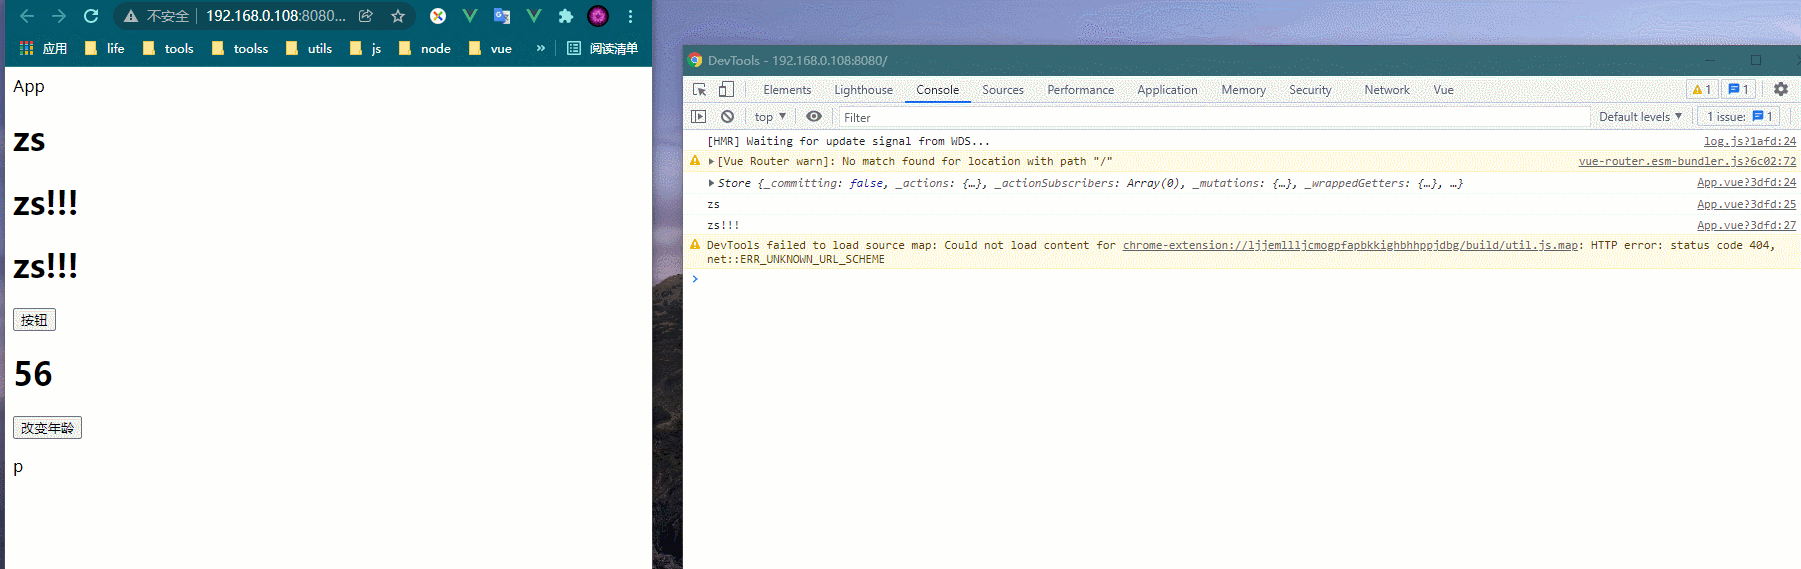Viewport: 1801px width, 569px height.
Task: Open the first Vue devtools extension icon
Action: pyautogui.click(x=470, y=16)
